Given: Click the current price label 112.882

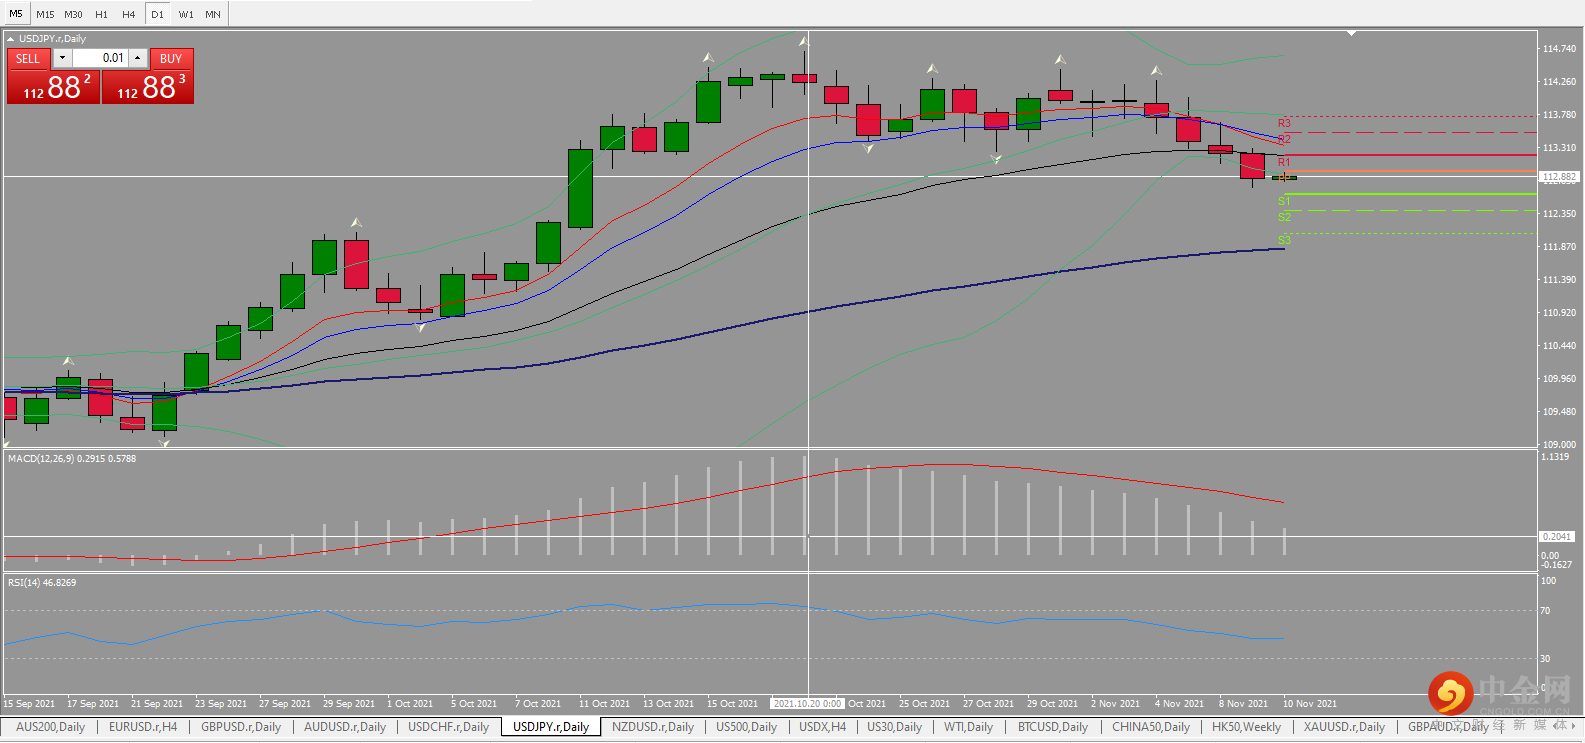Looking at the screenshot, I should 1559,177.
